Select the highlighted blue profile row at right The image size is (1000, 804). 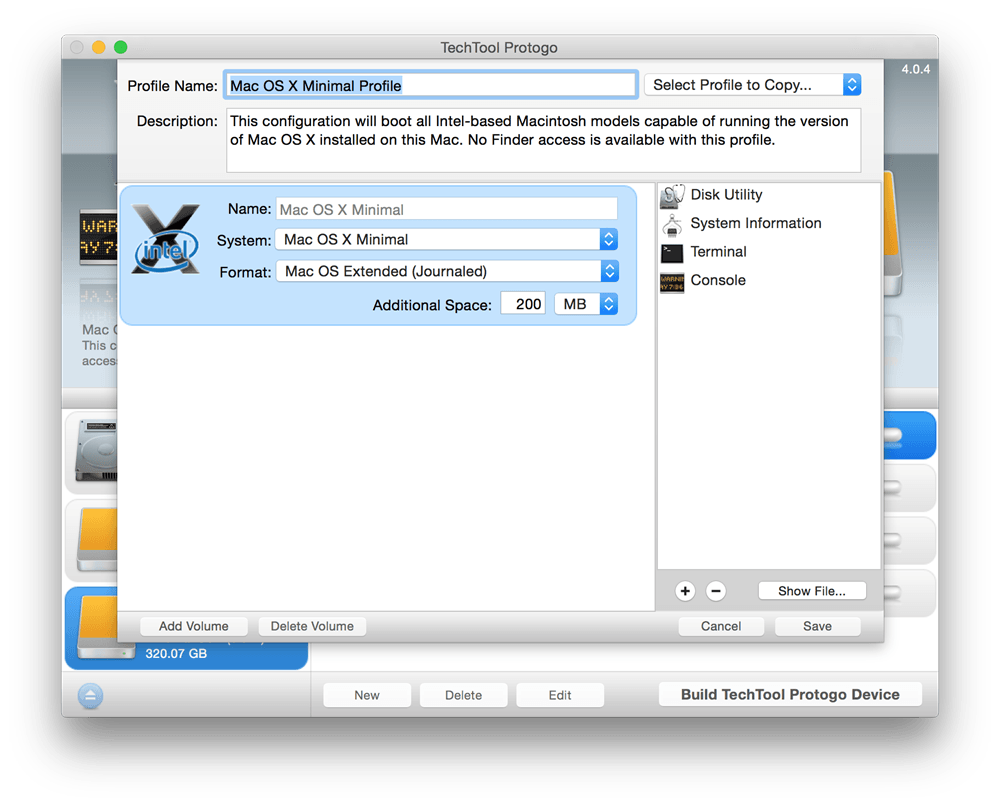click(909, 435)
